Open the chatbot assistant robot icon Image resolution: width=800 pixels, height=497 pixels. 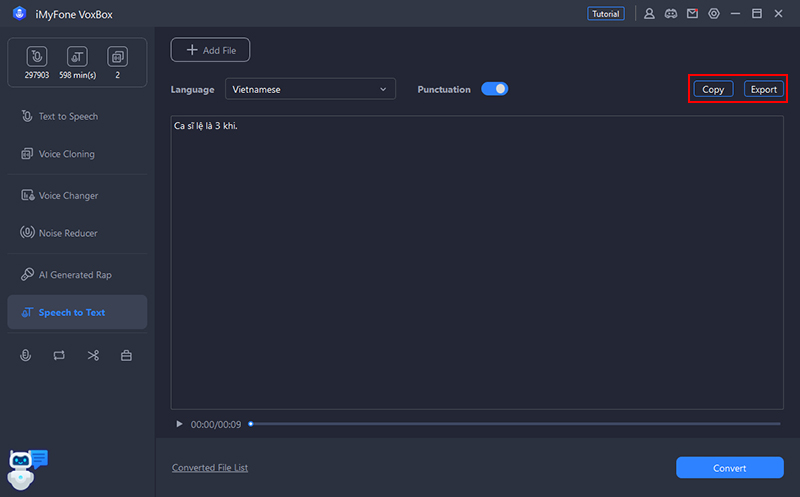[27, 469]
